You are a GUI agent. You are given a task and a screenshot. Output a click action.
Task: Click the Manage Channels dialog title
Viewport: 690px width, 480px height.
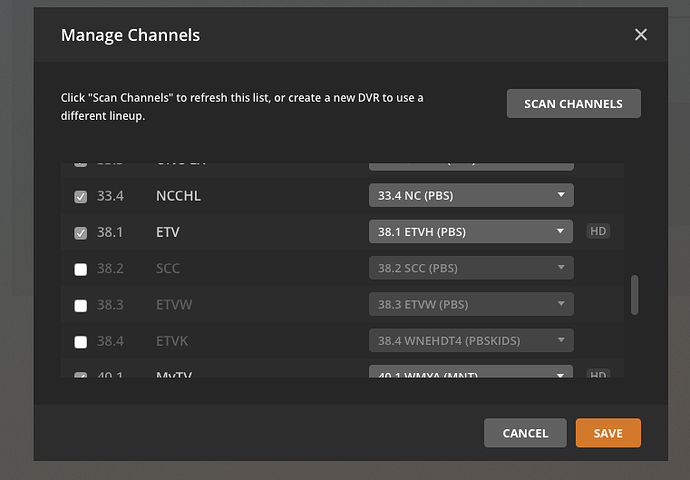click(130, 35)
